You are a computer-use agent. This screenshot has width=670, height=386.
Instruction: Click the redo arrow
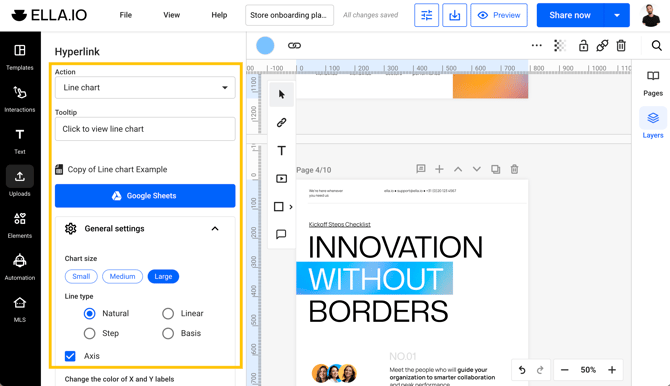540,370
